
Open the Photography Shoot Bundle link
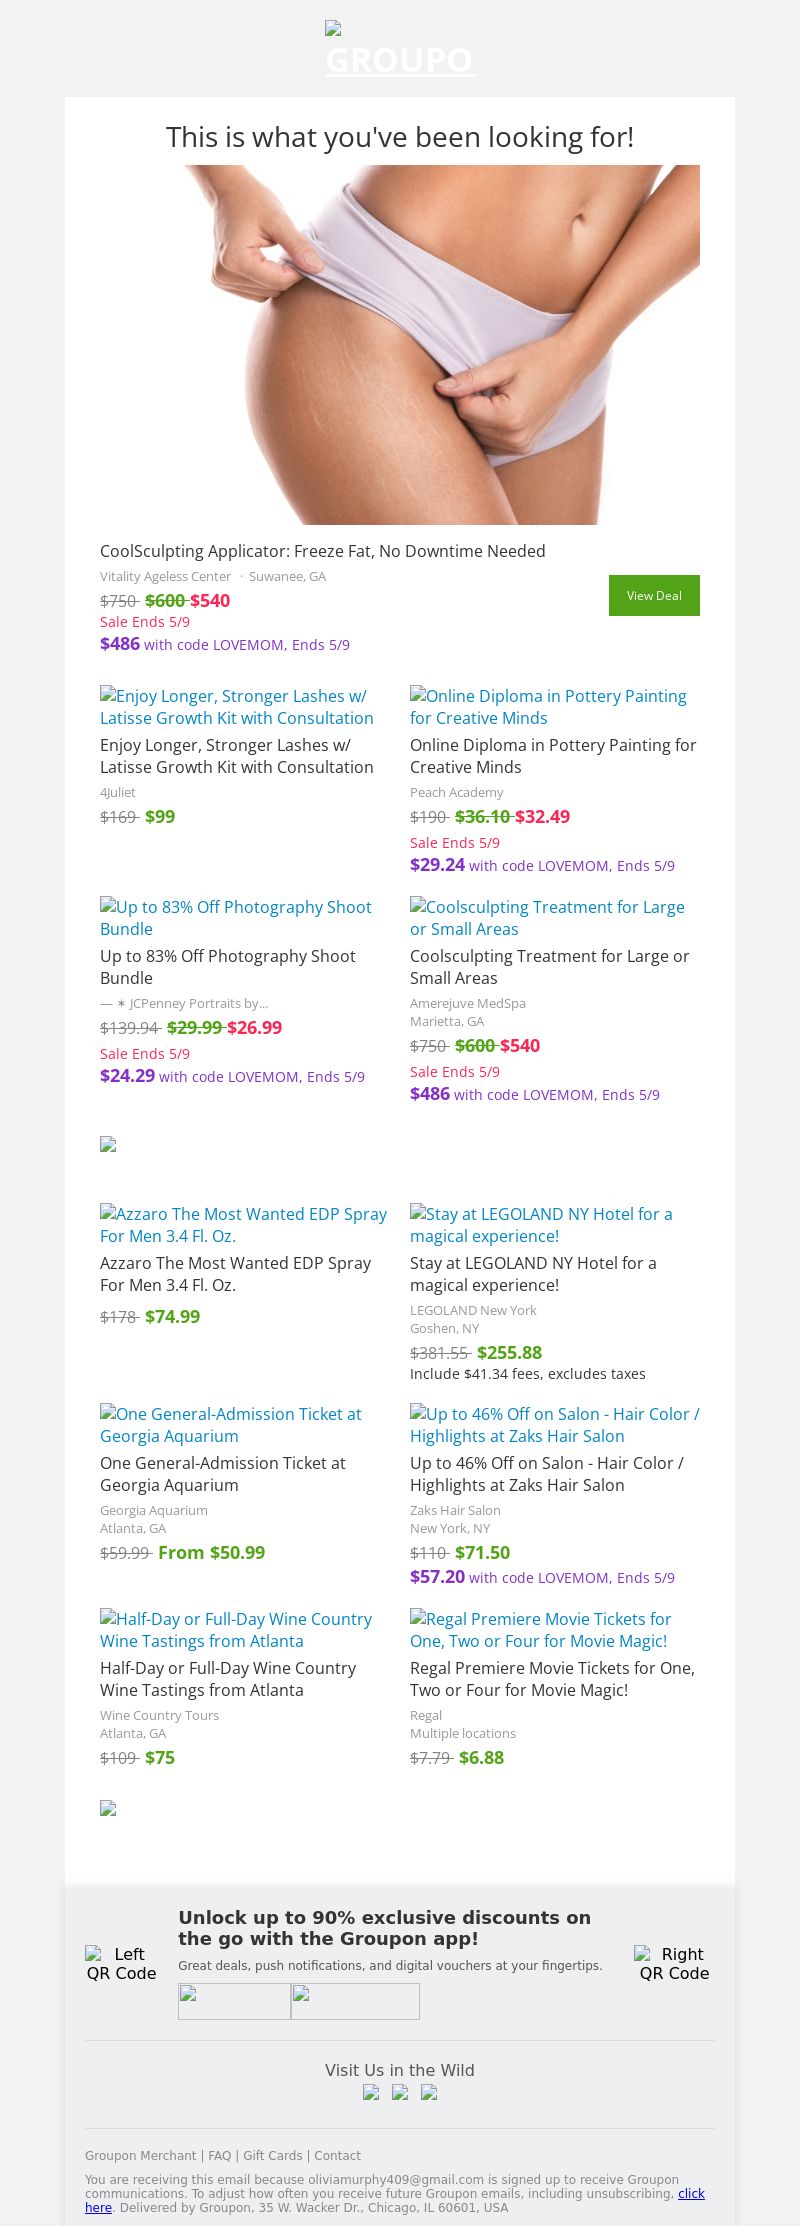[x=236, y=918]
